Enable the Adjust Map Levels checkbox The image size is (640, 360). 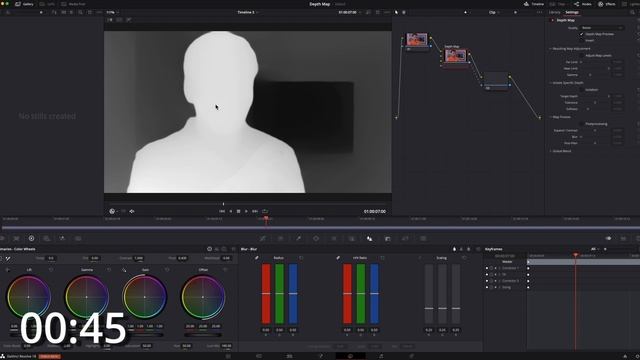[582, 56]
